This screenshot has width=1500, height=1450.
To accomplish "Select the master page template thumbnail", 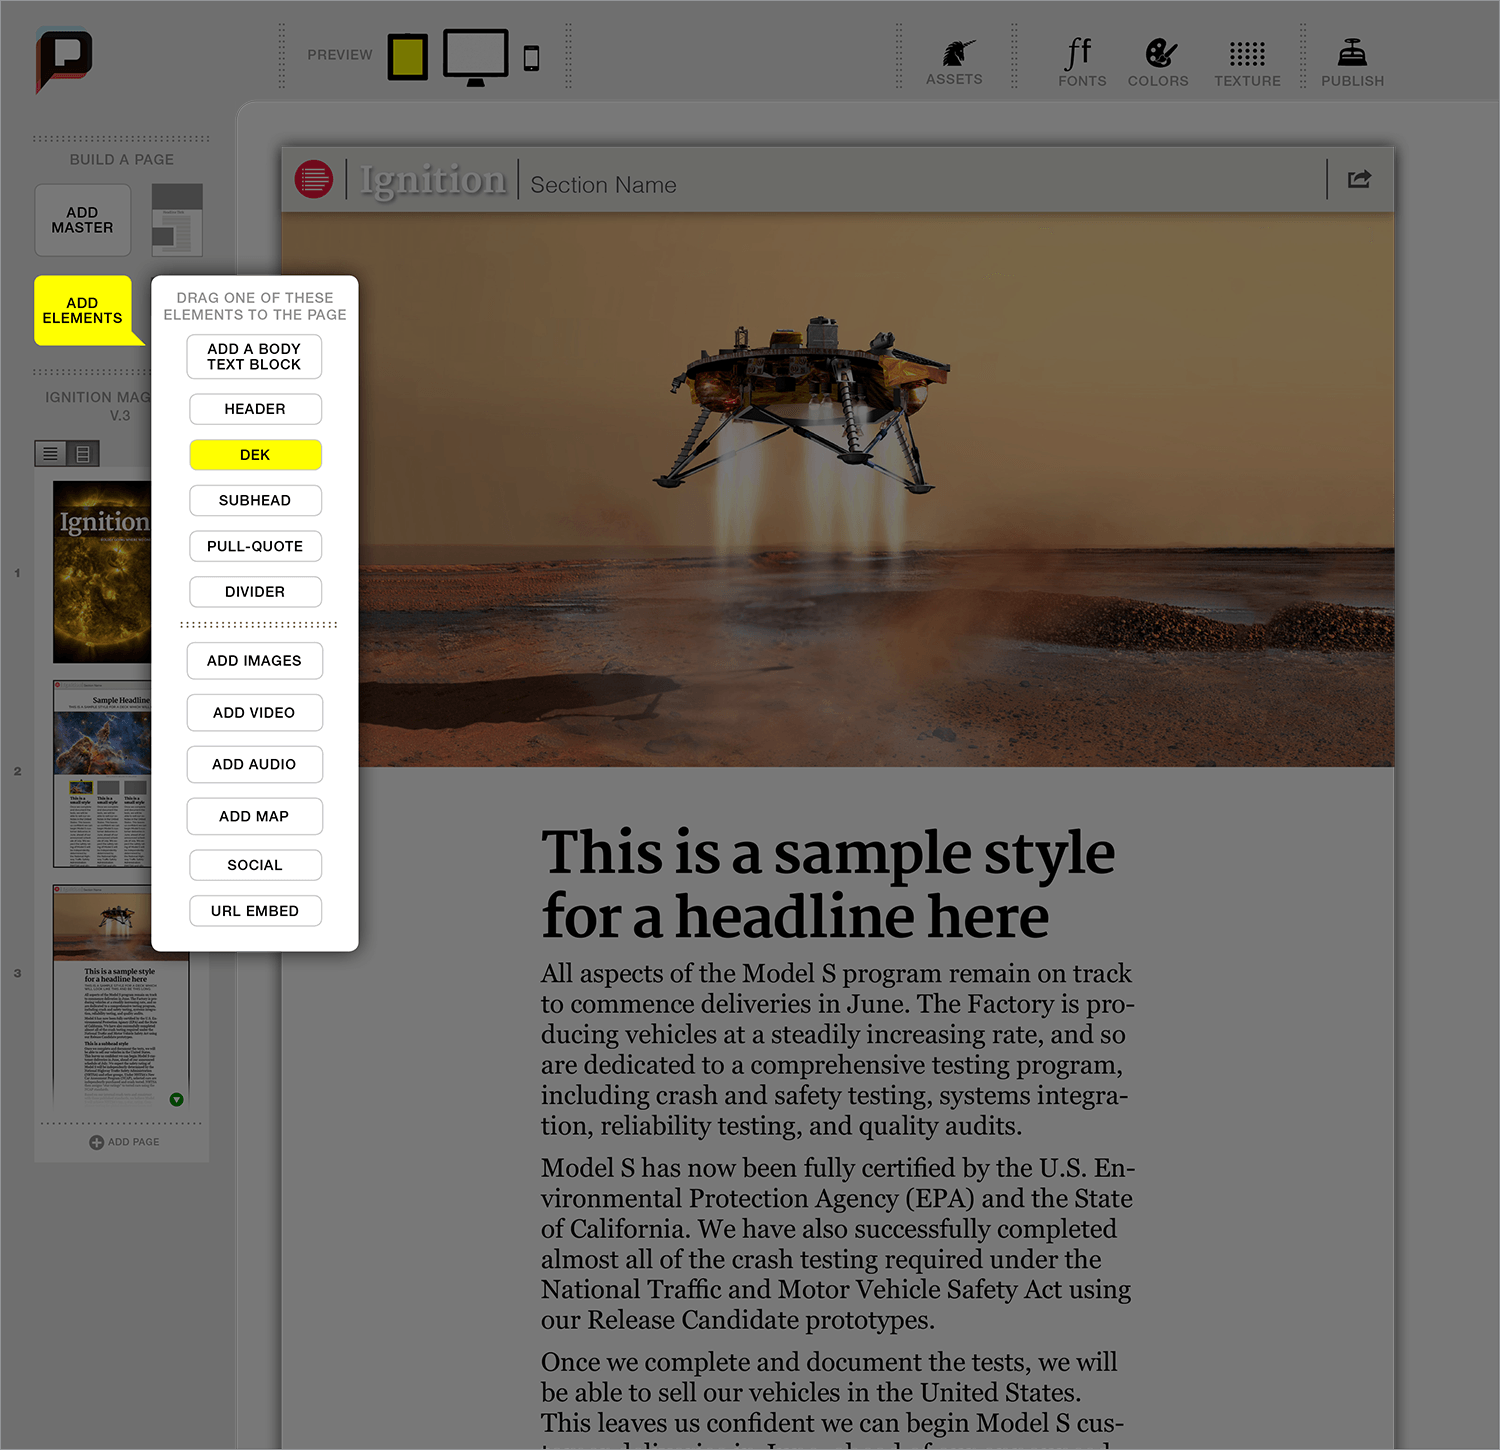I will (x=177, y=219).
